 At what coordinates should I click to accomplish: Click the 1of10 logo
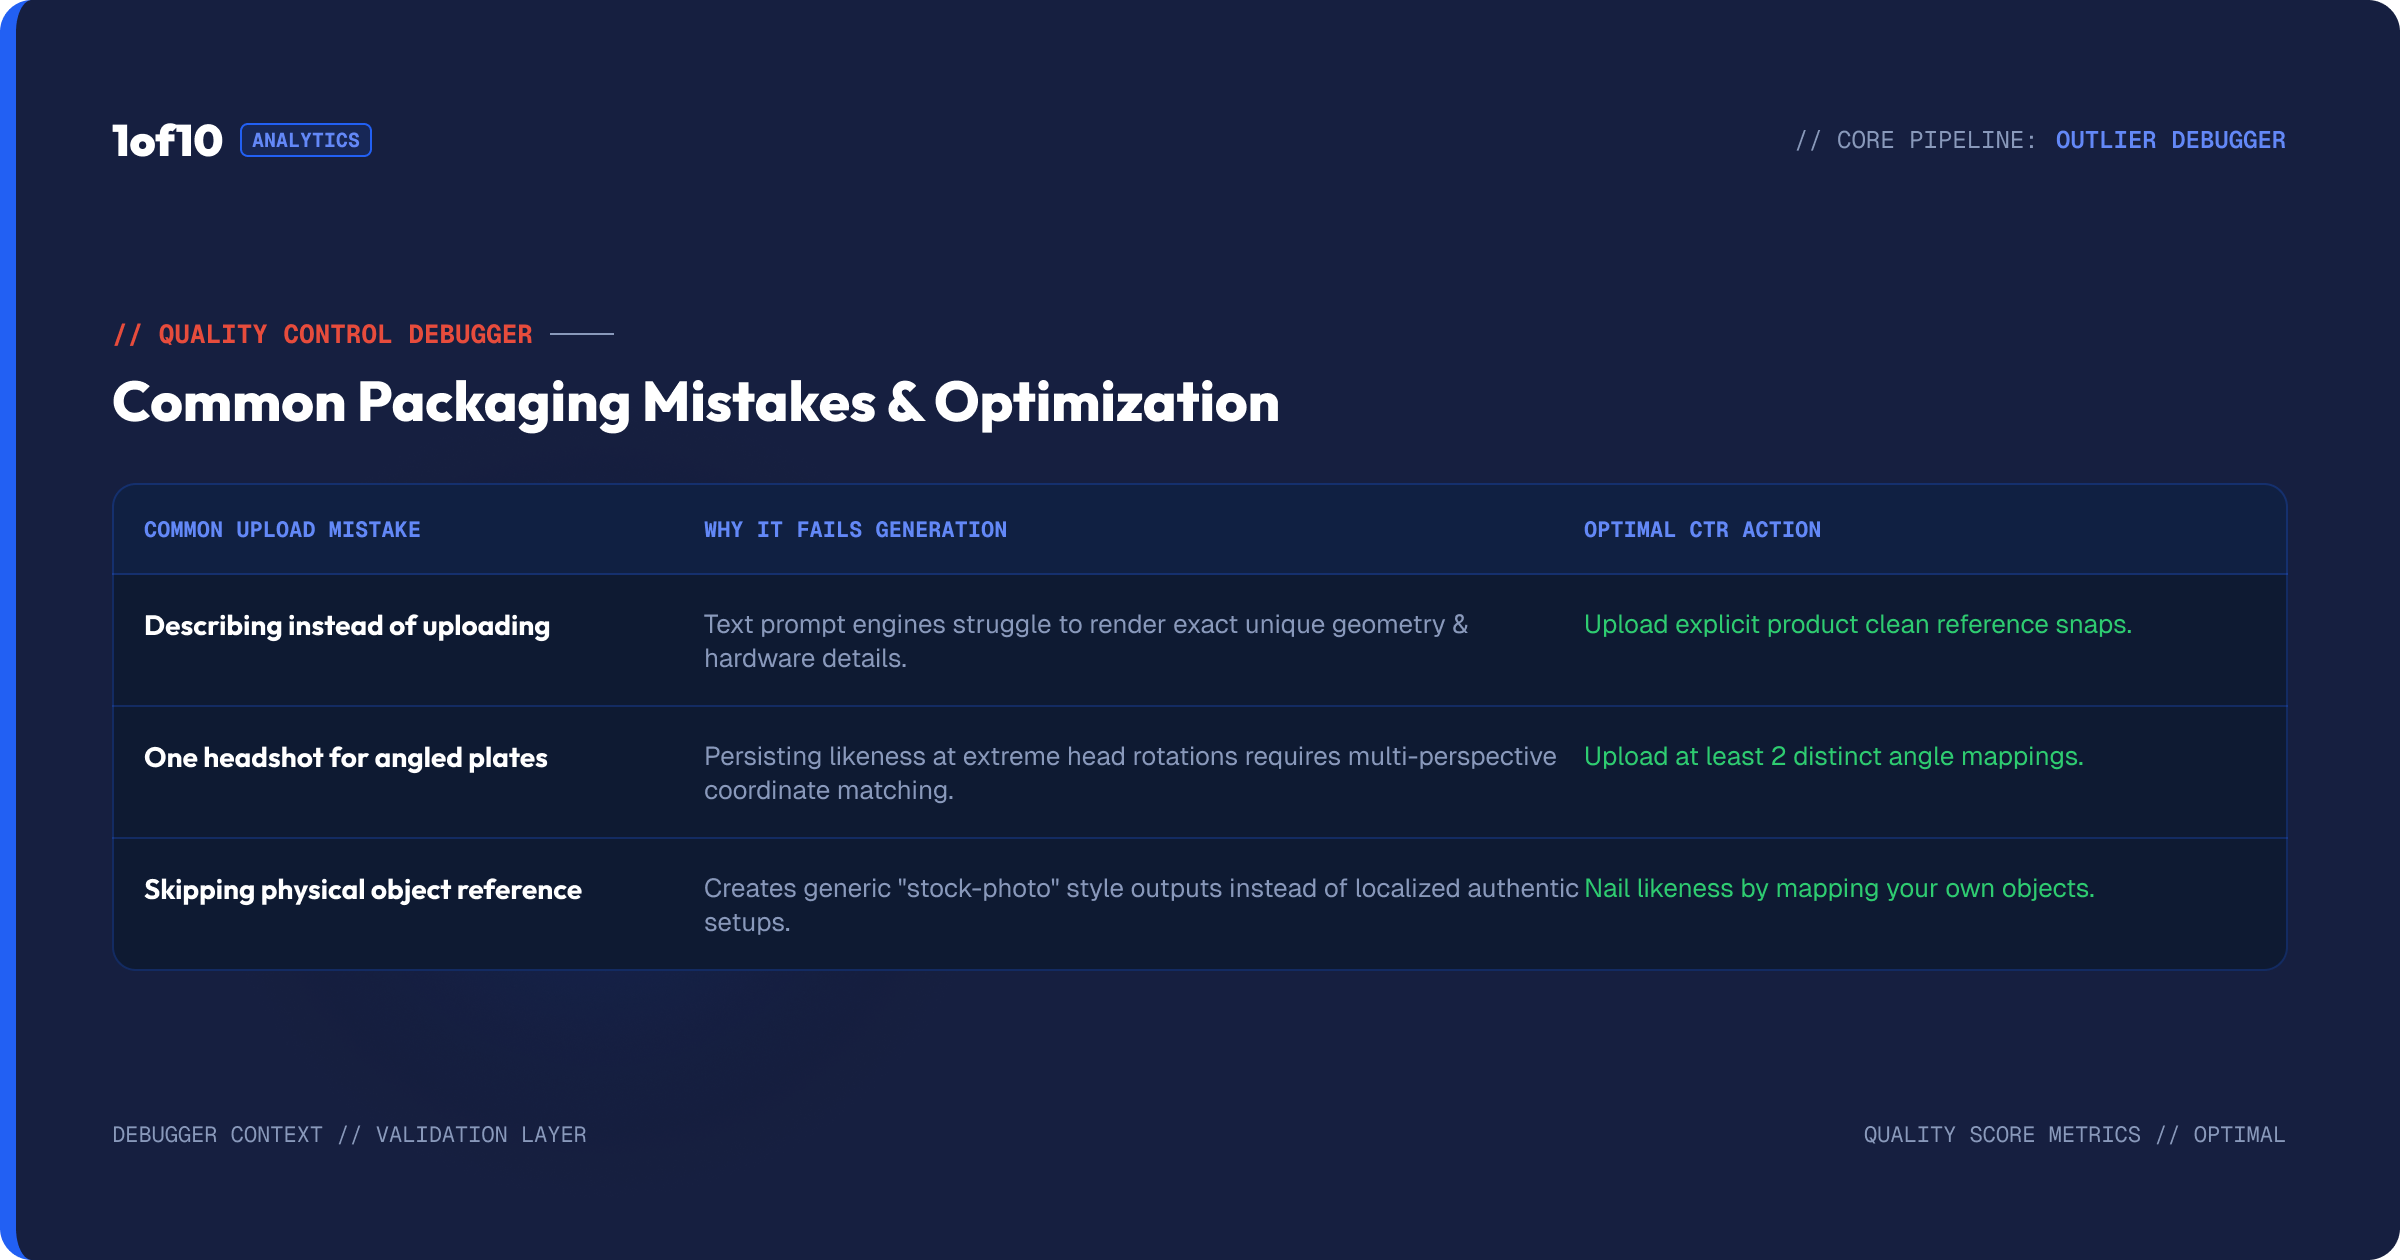click(167, 141)
